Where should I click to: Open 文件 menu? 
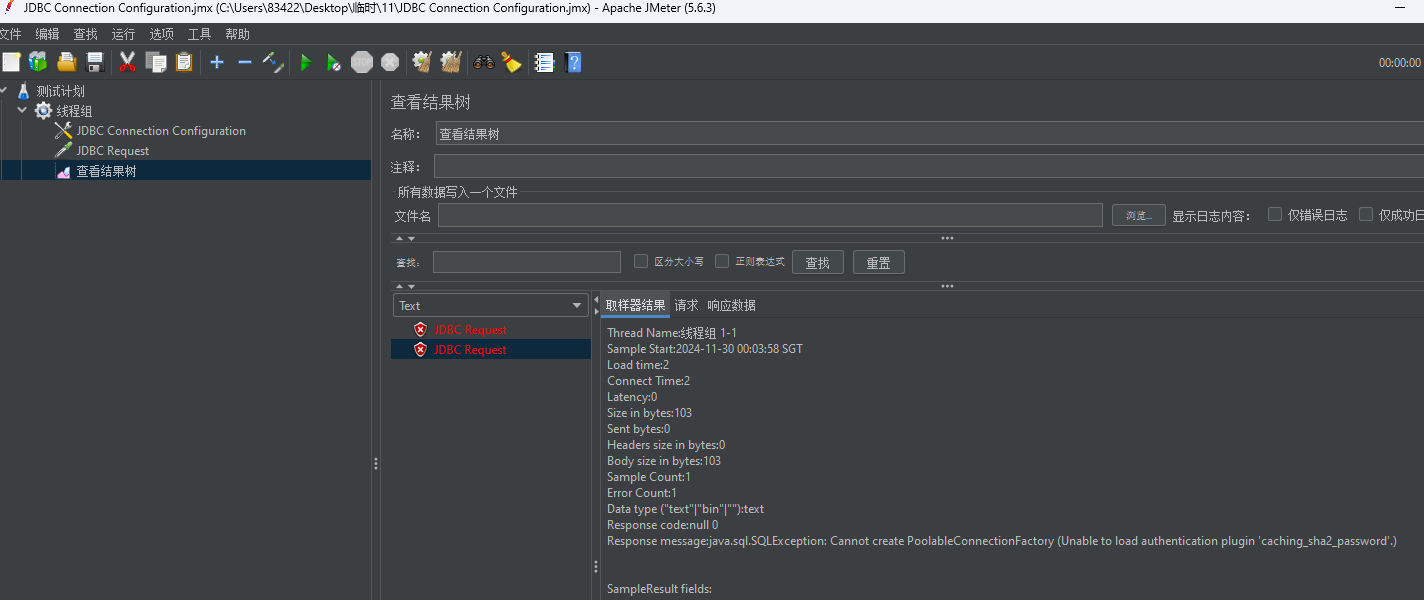pyautogui.click(x=10, y=34)
